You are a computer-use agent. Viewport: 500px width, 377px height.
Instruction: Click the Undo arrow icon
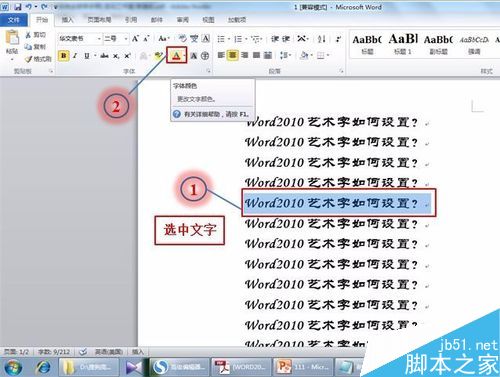[29, 6]
